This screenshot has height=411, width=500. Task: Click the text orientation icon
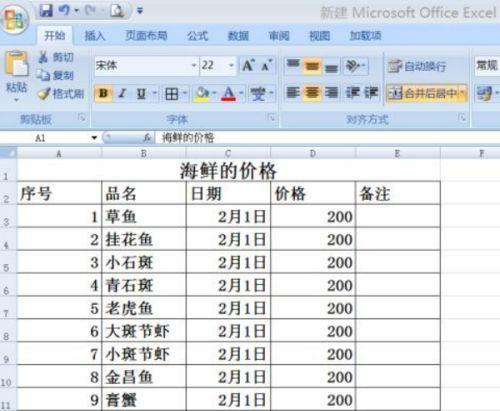coord(353,66)
